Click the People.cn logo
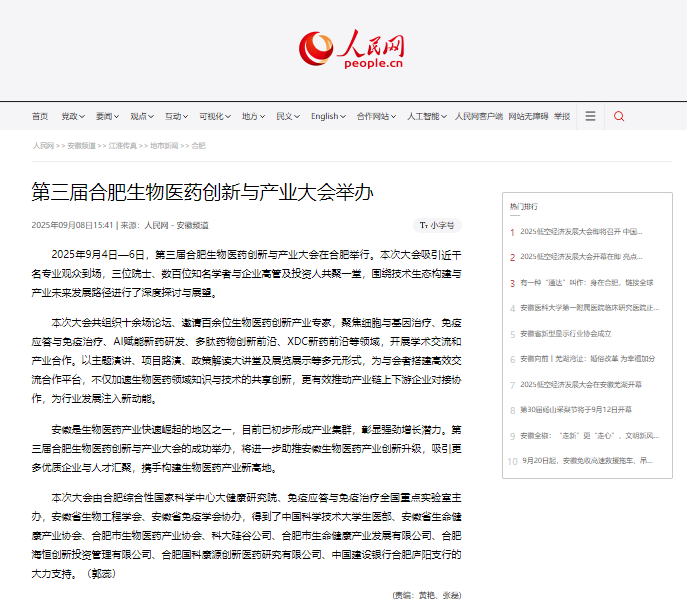687x609 pixels. point(351,49)
